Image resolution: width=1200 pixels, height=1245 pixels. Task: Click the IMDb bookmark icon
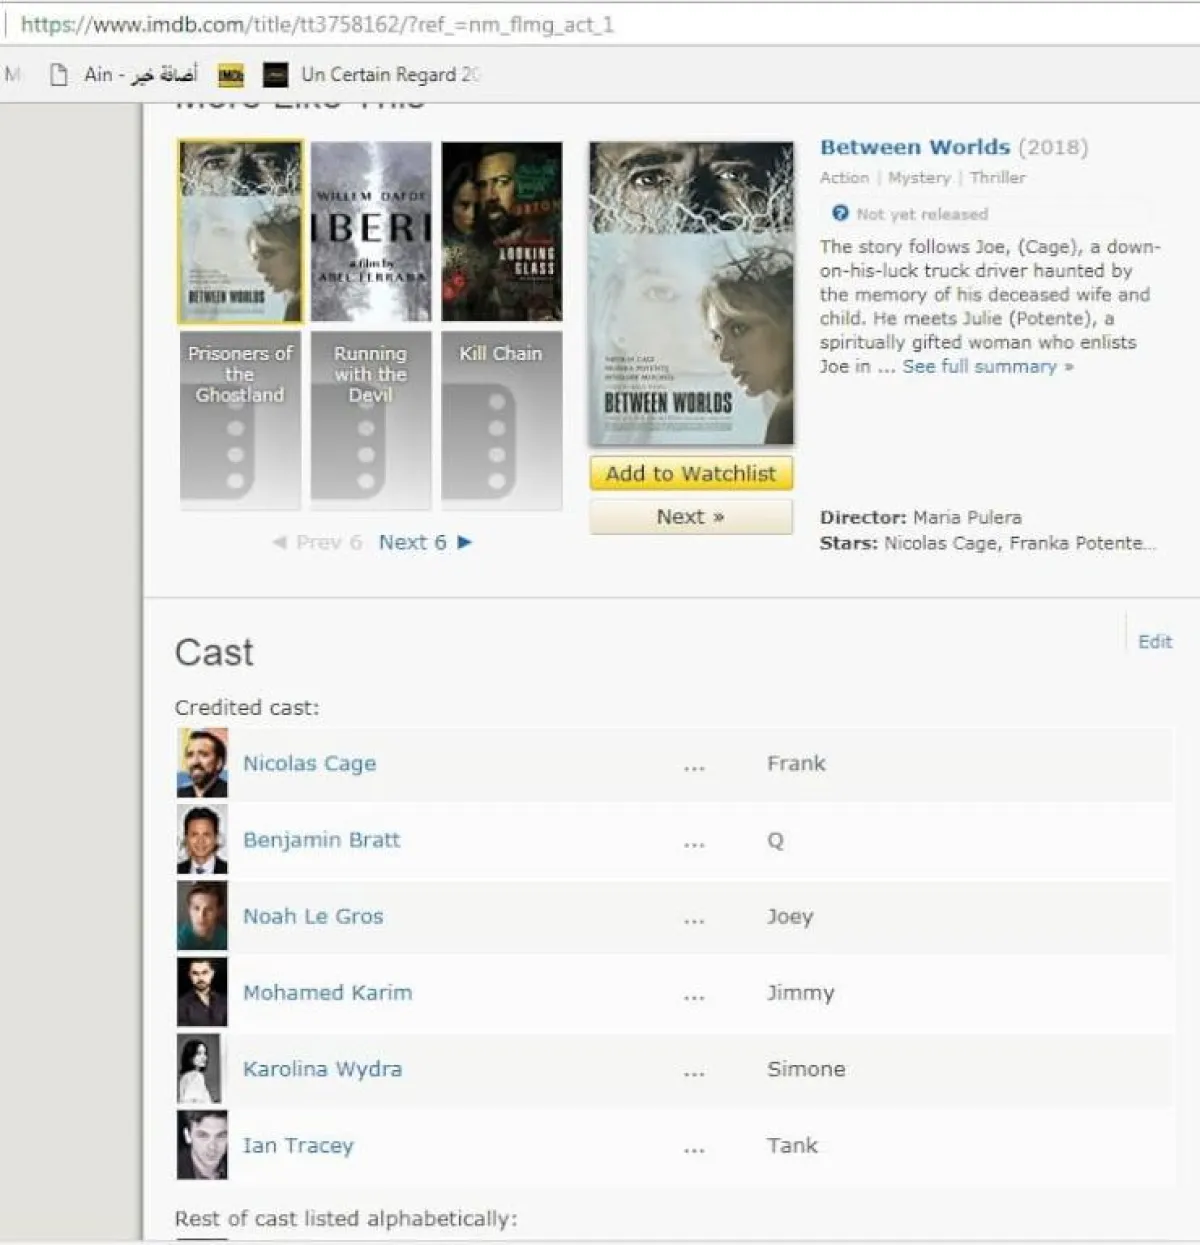click(x=231, y=75)
